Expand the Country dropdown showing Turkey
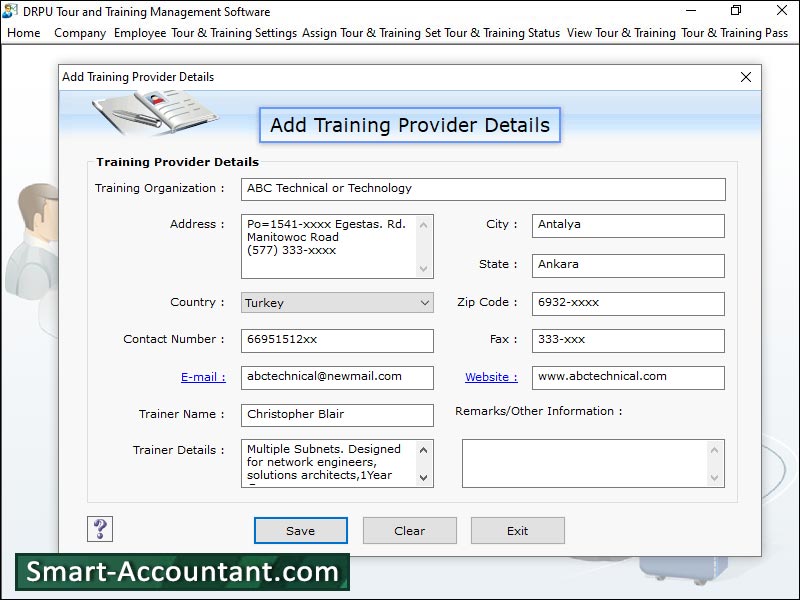800x600 pixels. pos(424,302)
